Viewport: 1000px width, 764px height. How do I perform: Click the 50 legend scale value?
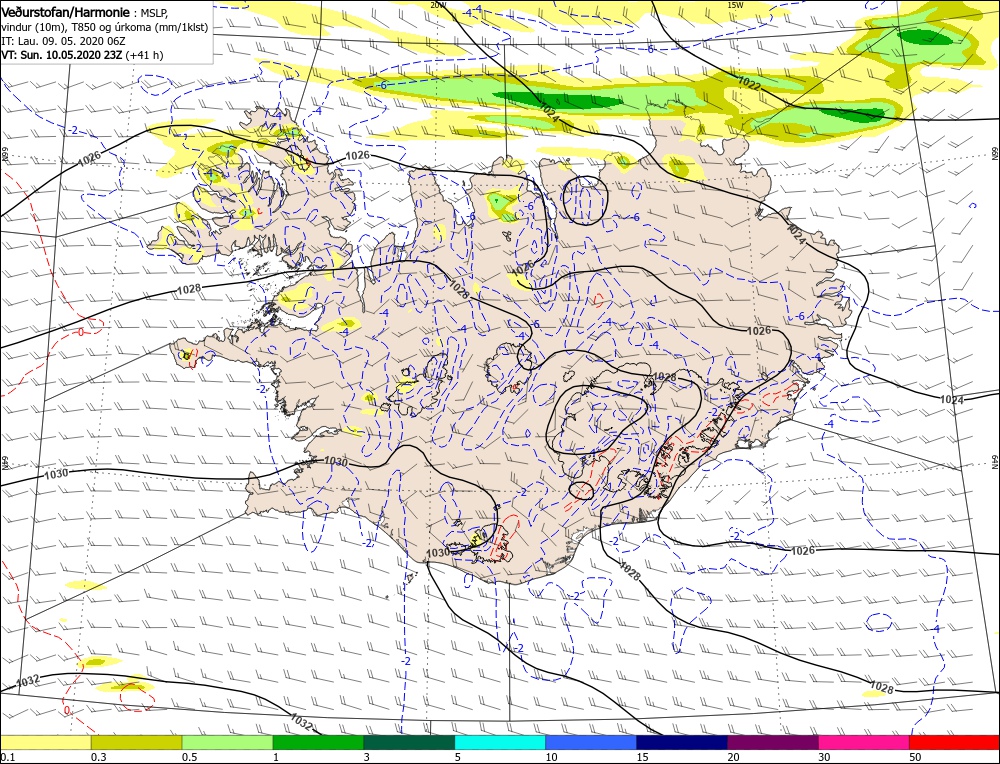point(915,757)
